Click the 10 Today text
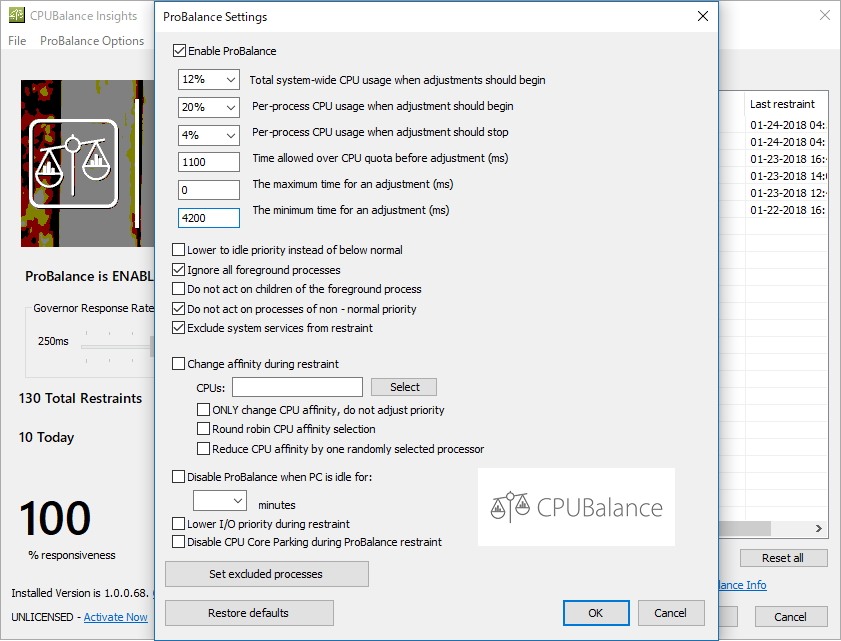The width and height of the screenshot is (841, 641). (47, 437)
